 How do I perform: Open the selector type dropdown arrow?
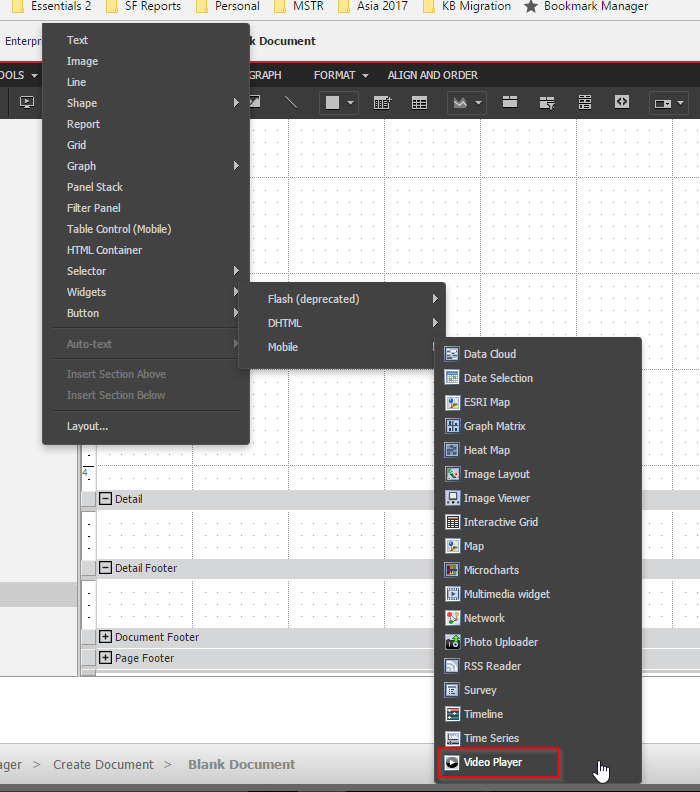680,103
